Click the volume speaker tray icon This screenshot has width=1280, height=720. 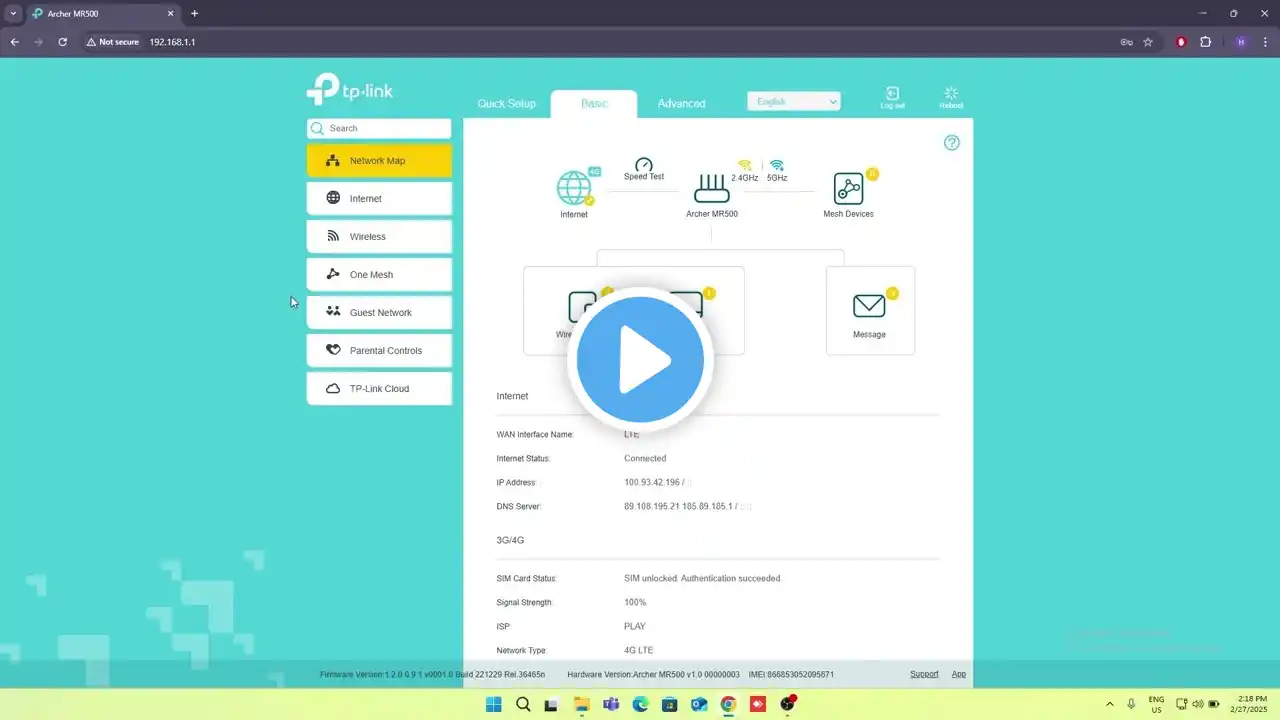[1197, 704]
